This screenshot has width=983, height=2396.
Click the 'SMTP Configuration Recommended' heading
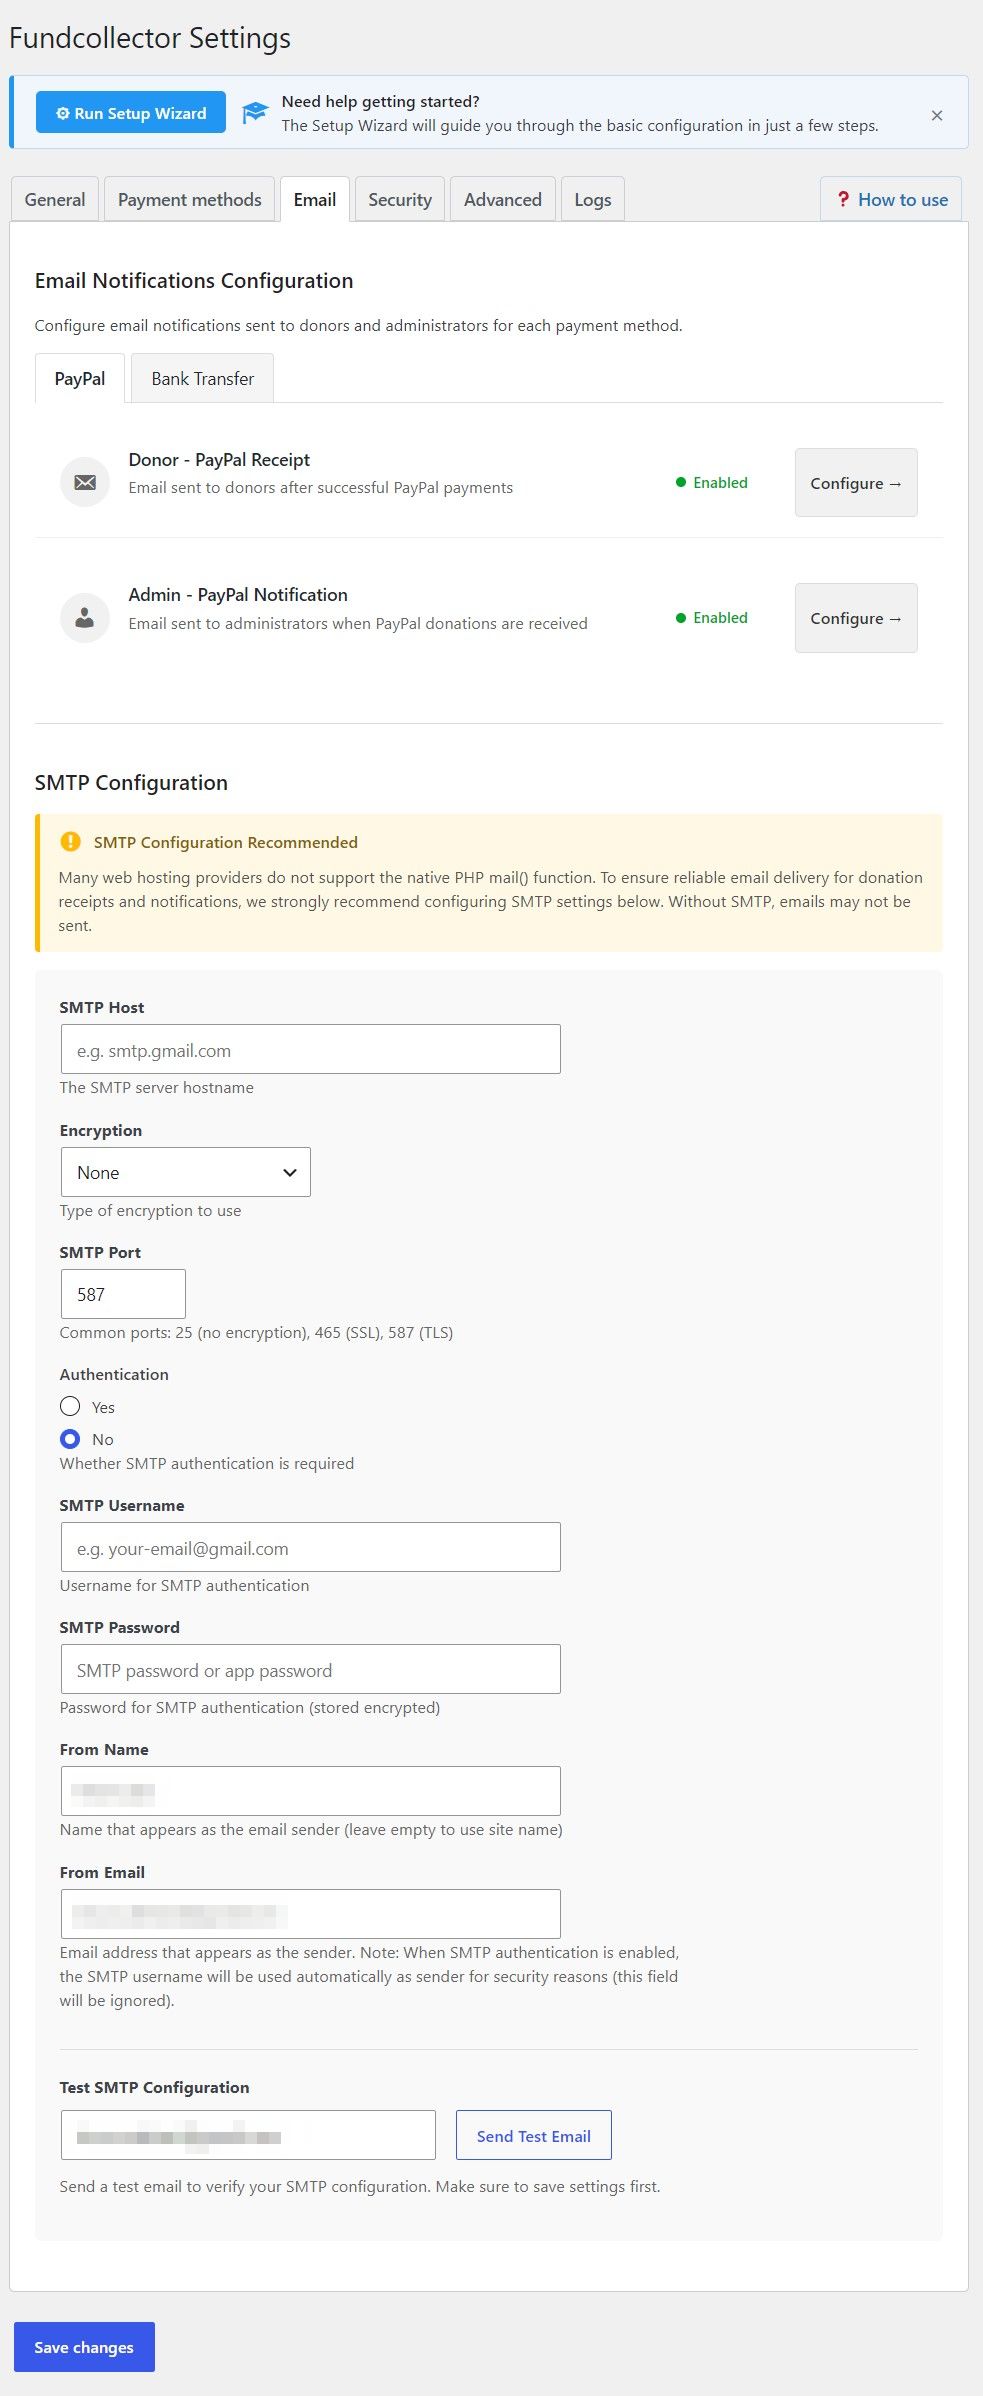(226, 842)
